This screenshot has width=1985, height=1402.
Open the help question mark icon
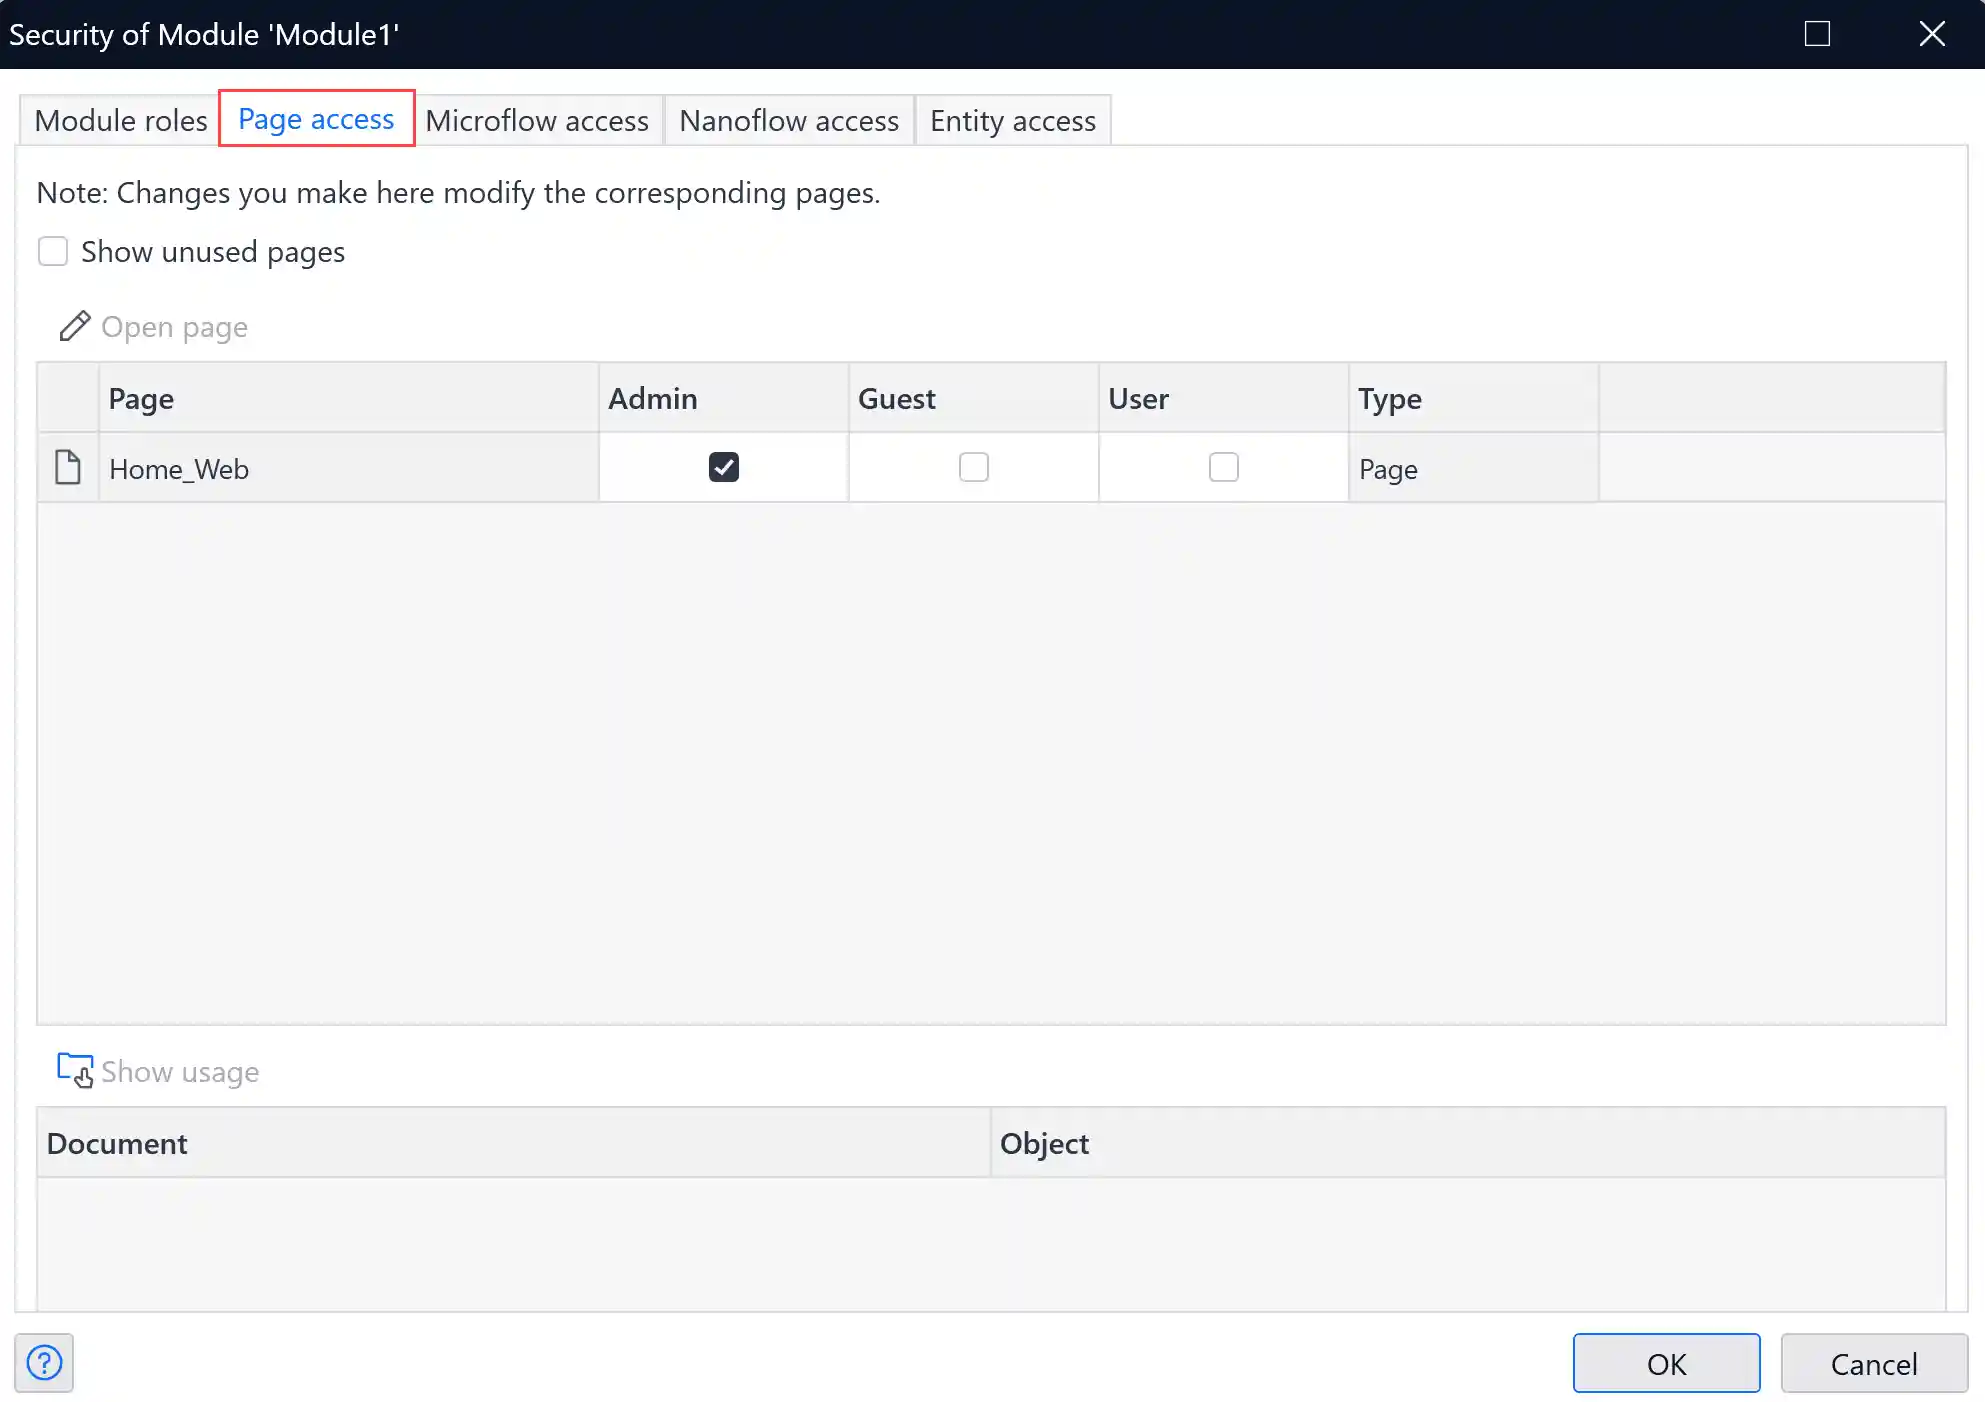click(x=43, y=1363)
